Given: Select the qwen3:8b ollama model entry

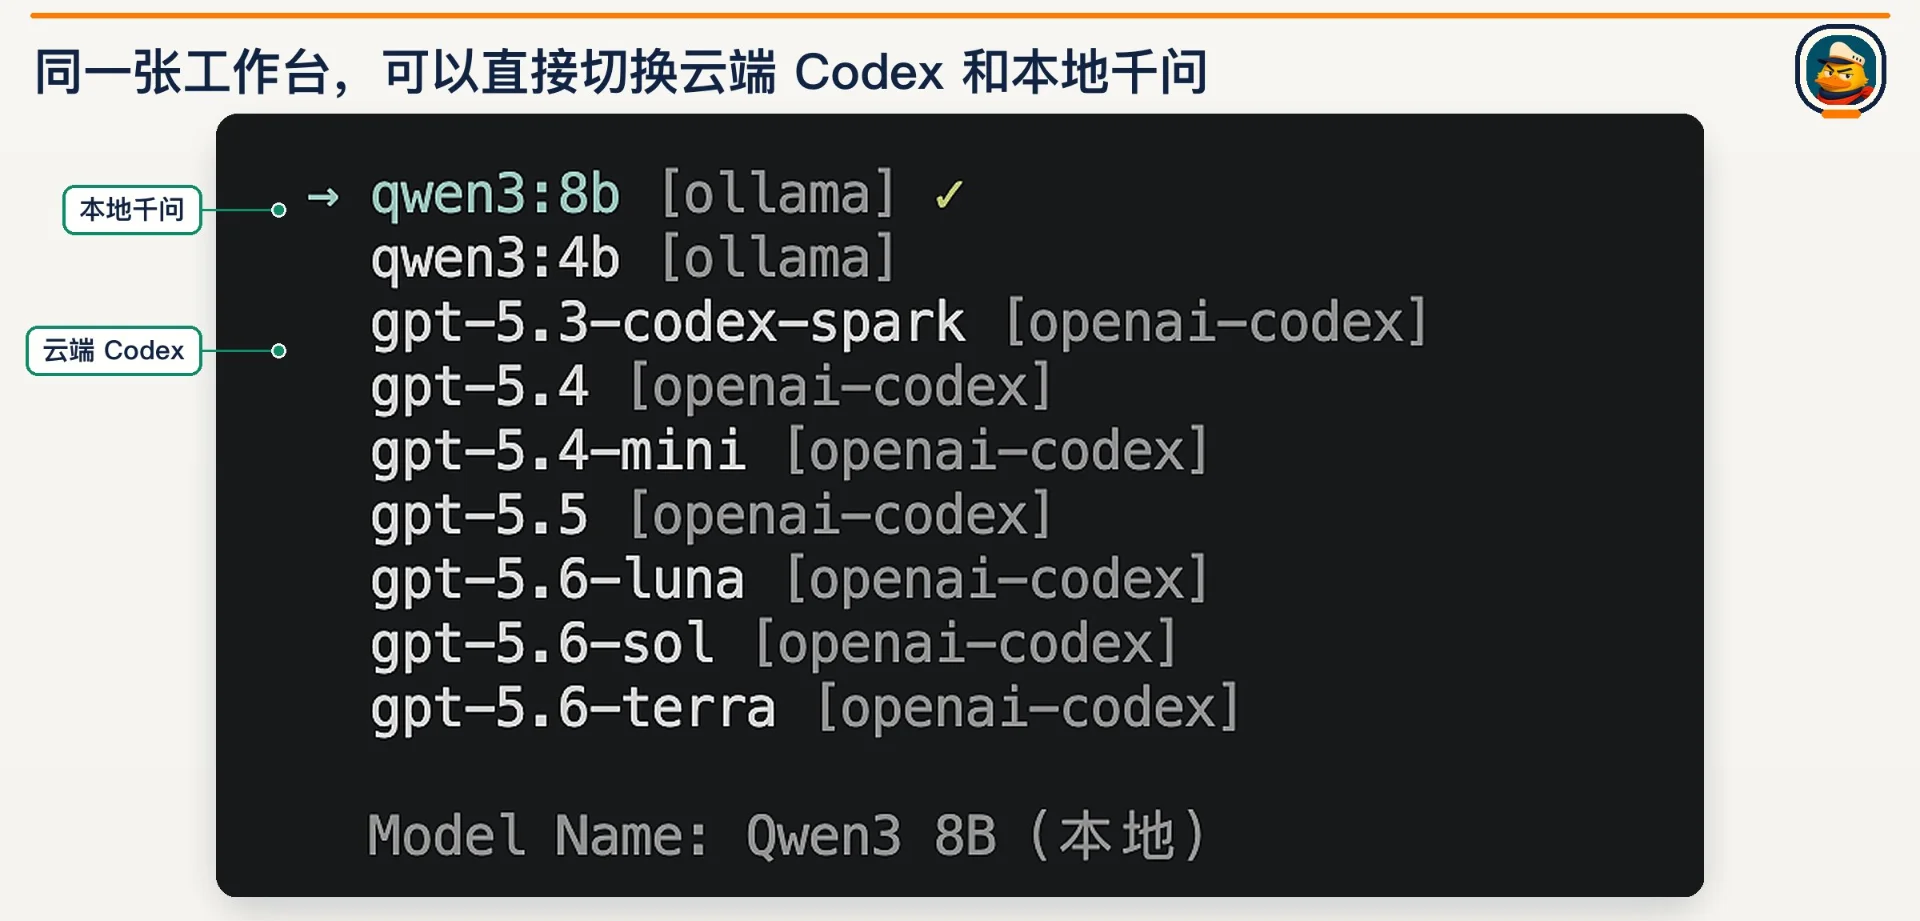Looking at the screenshot, I should coord(632,194).
